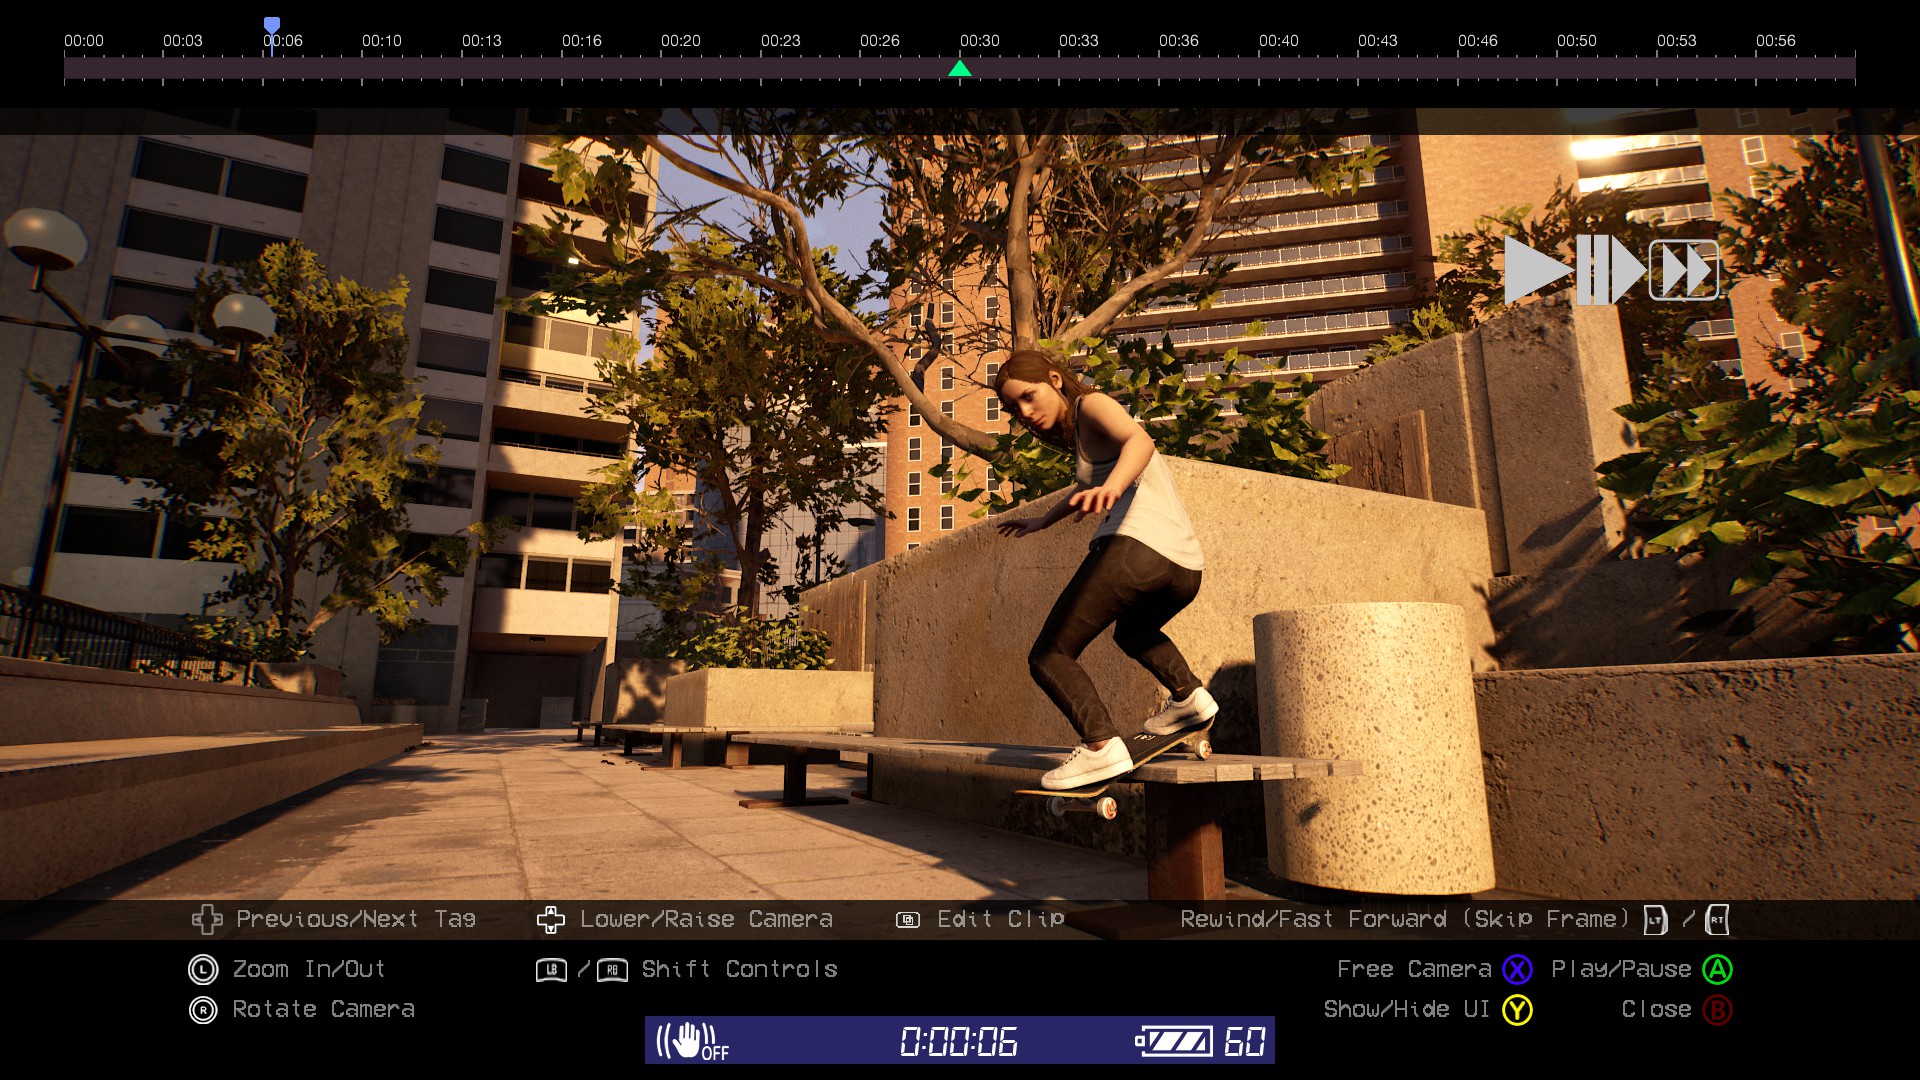Click the d-pad Lower/Raise Camera icon
Viewport: 1920px width, 1080px height.
point(551,919)
